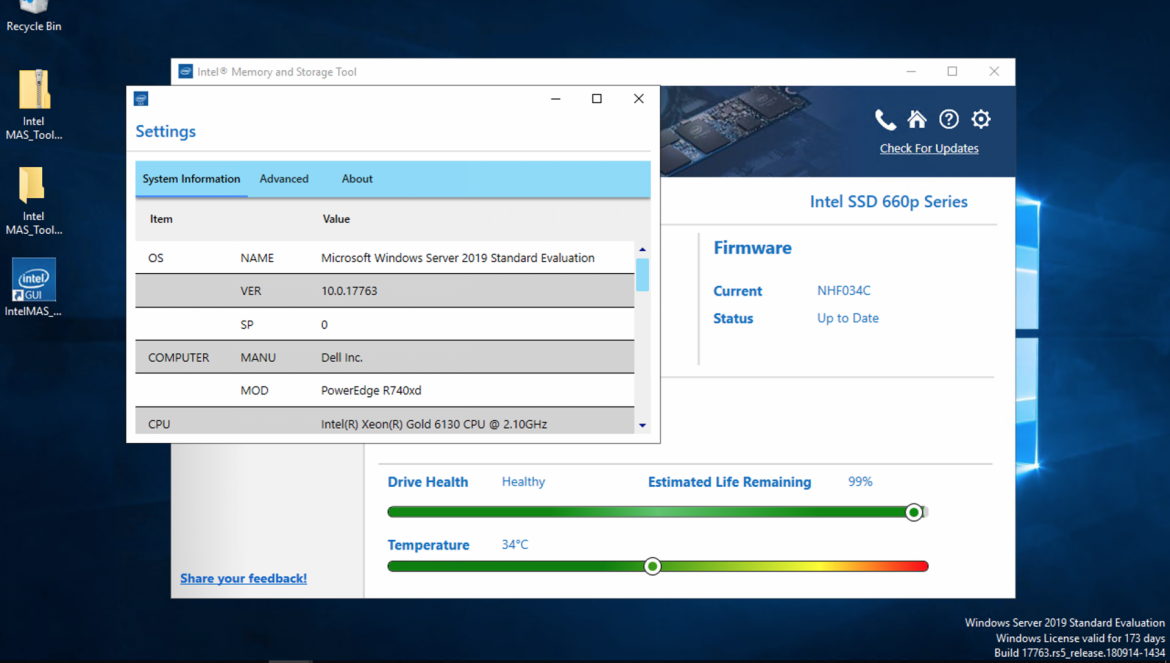
Task: Click the firmware status 'Up to Date'
Action: point(848,318)
